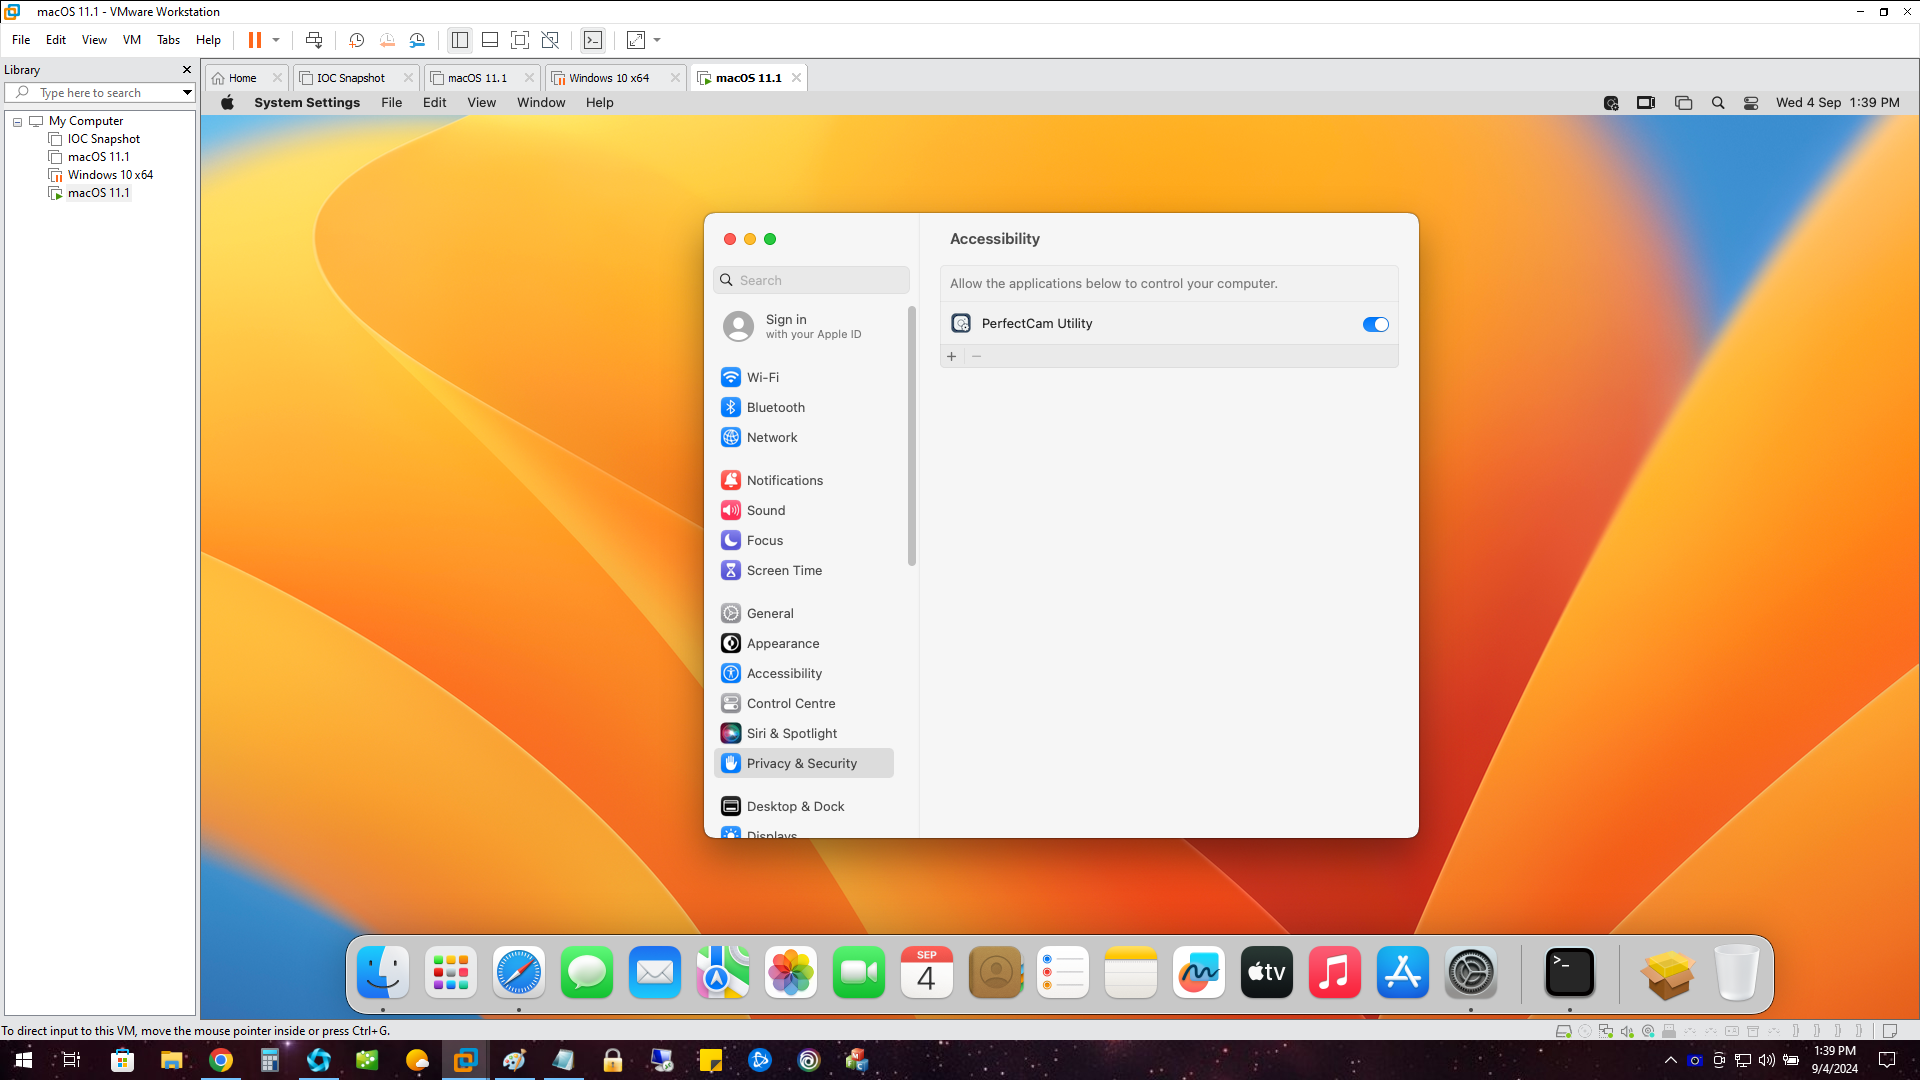The height and width of the screenshot is (1080, 1920).
Task: Open the macOS File menu
Action: [x=391, y=102]
